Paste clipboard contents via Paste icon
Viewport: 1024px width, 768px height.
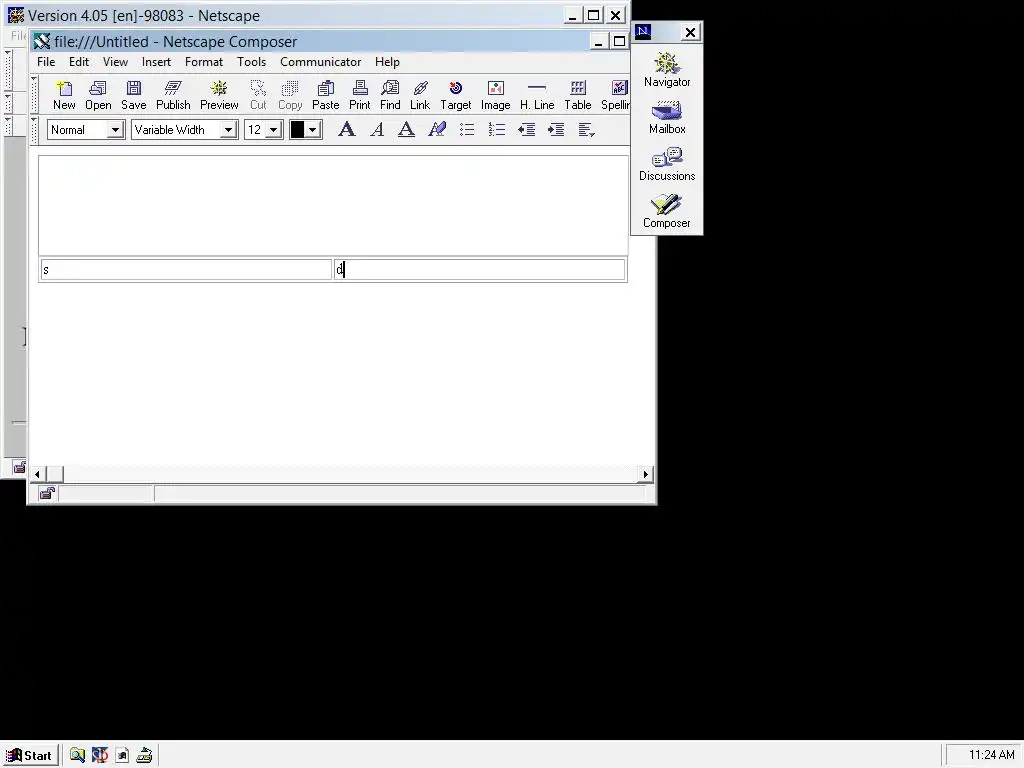325,95
